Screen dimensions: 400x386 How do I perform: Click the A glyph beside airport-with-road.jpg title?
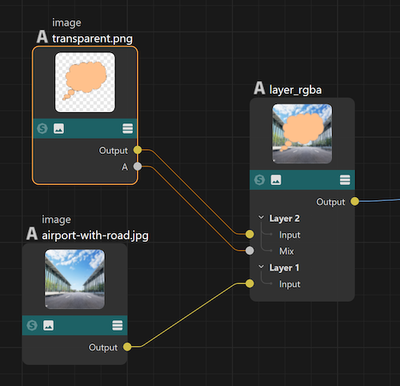point(32,234)
